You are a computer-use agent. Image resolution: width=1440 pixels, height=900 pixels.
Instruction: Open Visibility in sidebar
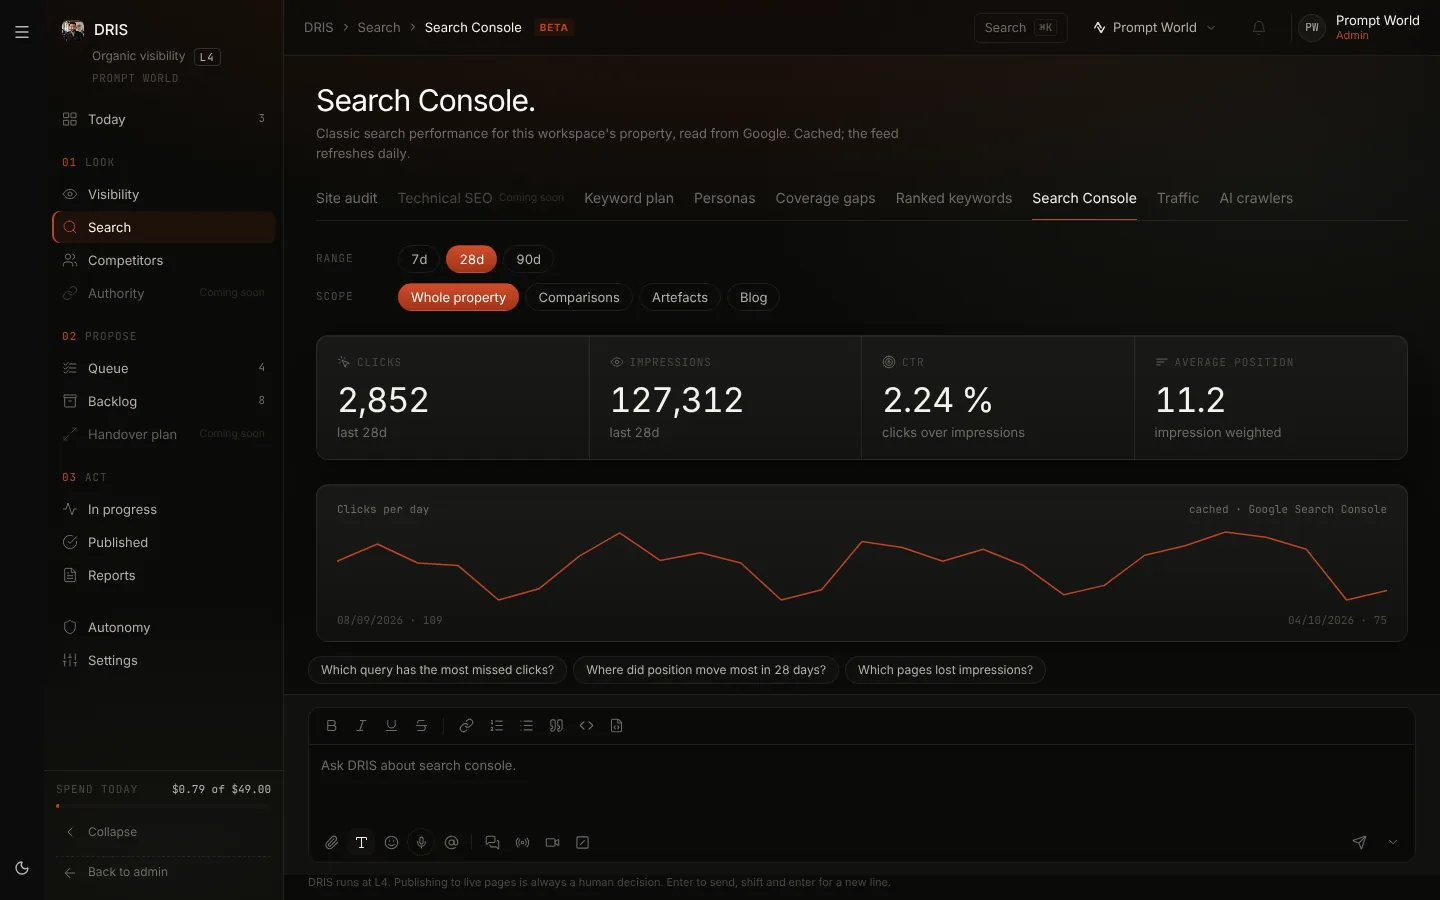164,195
